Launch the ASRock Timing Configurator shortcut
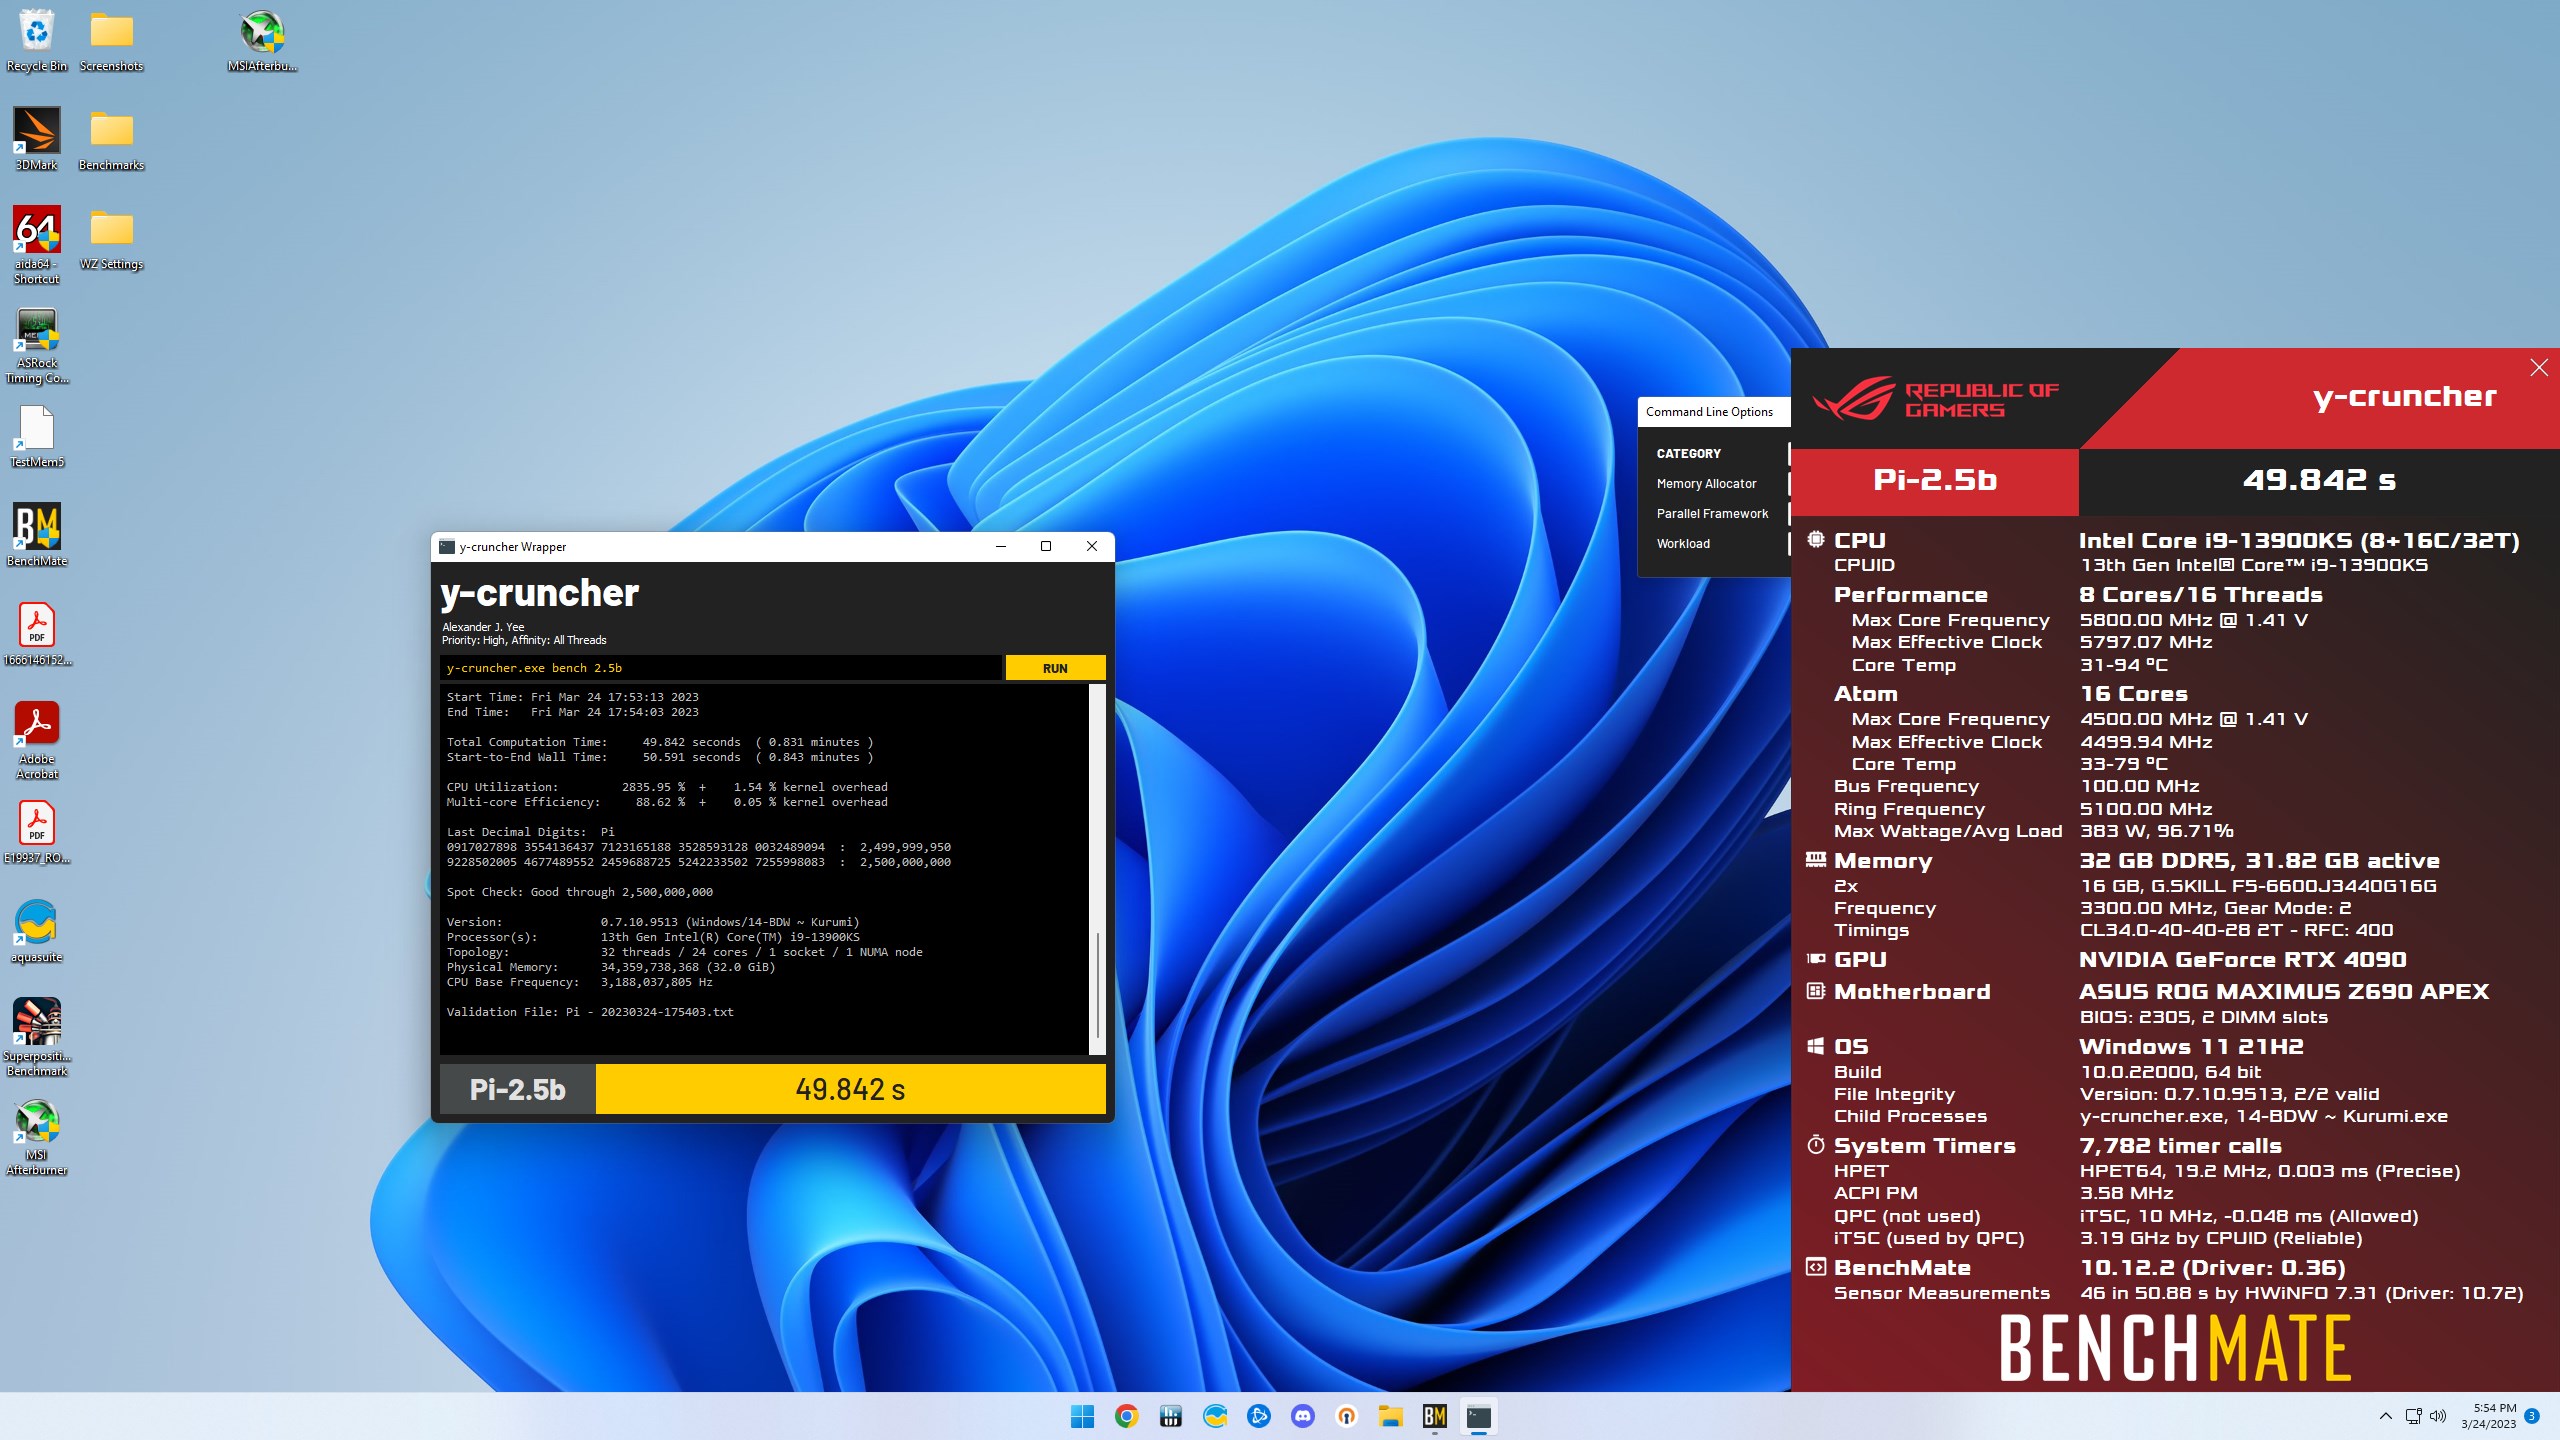The image size is (2560, 1440). pyautogui.click(x=36, y=345)
